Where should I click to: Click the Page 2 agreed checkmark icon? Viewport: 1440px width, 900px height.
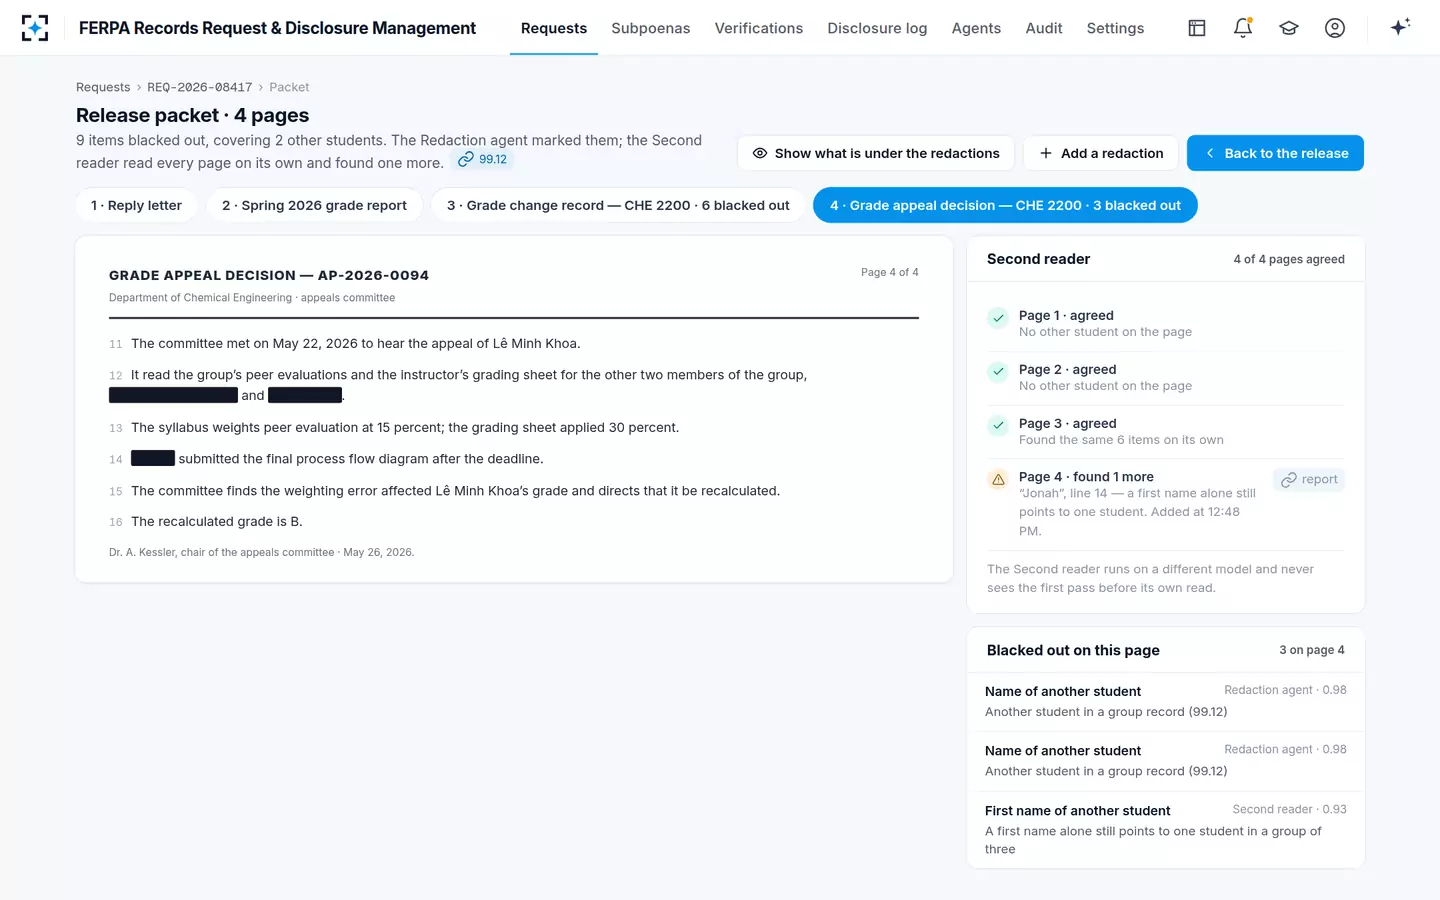[x=998, y=372]
